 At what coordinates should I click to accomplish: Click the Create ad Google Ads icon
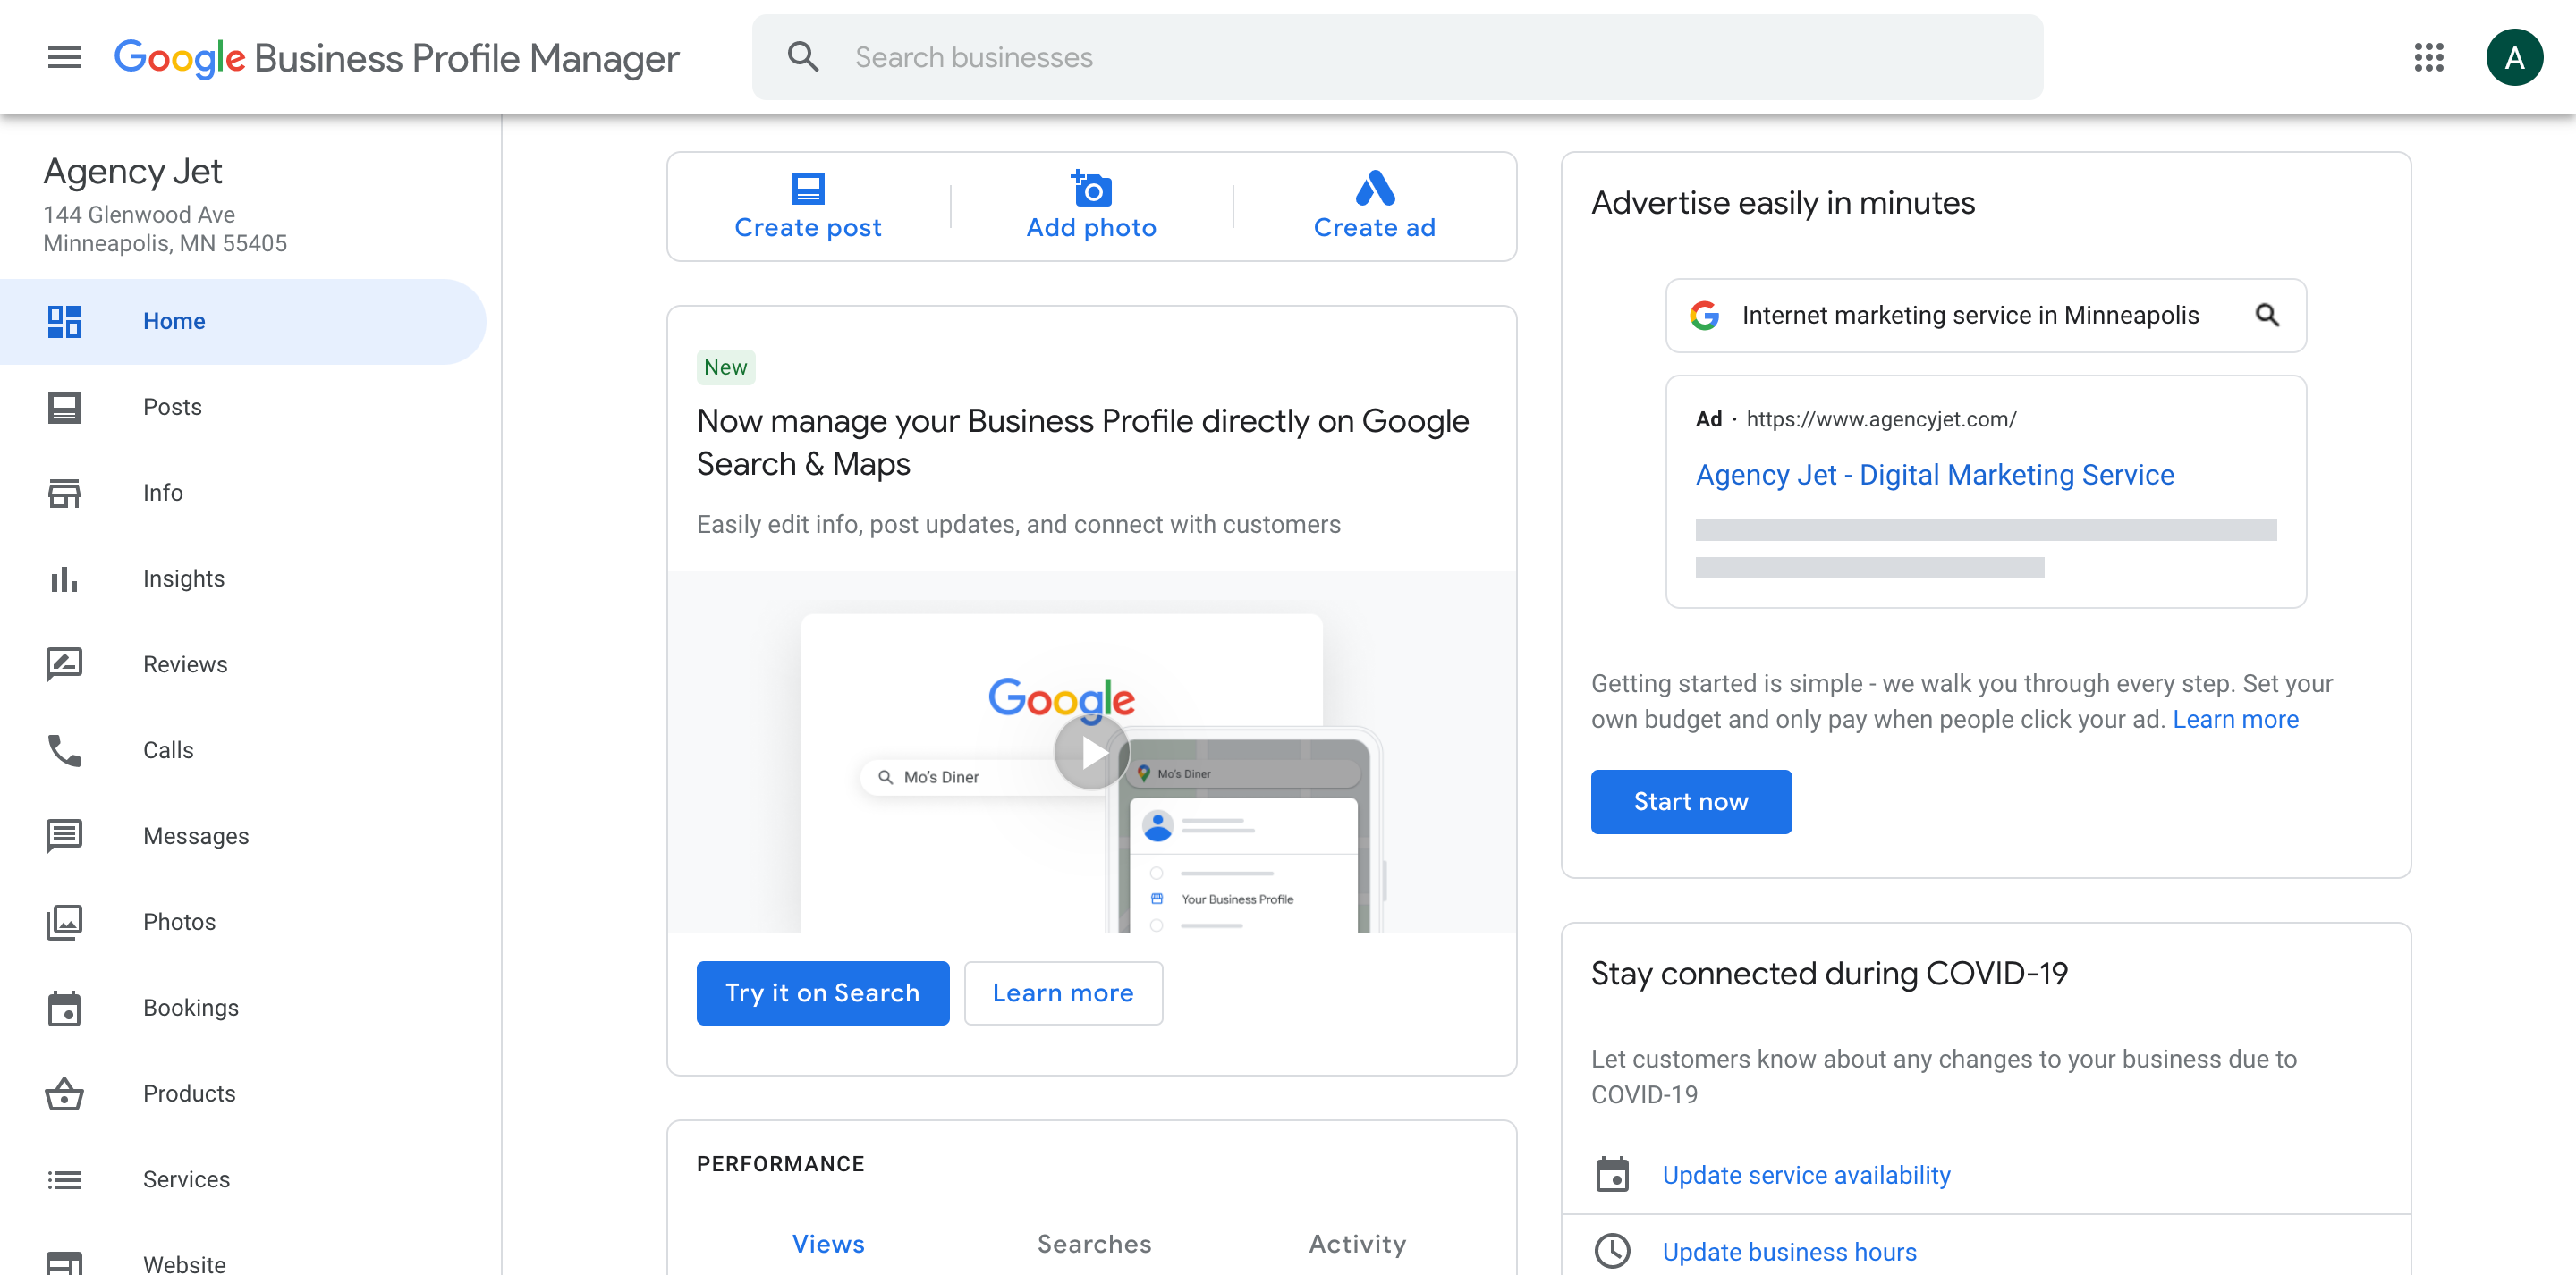point(1374,188)
